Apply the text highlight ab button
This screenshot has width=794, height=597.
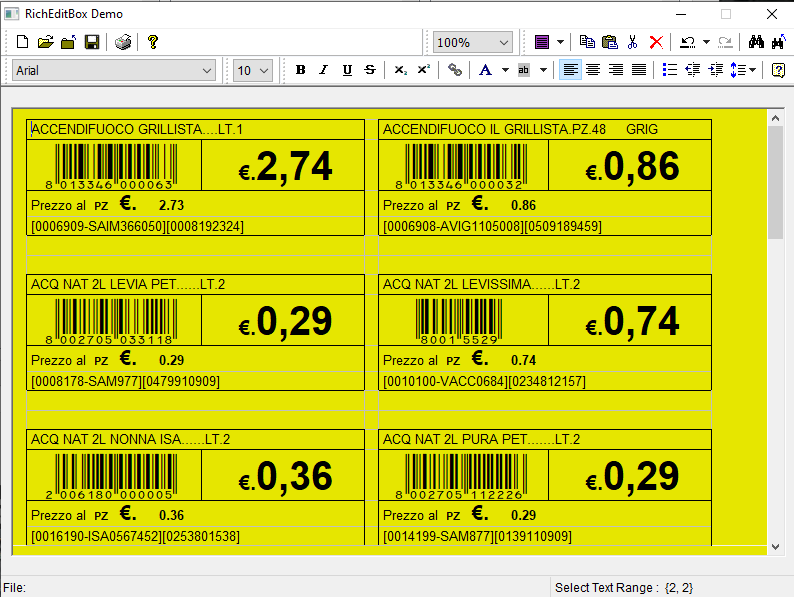tap(524, 70)
